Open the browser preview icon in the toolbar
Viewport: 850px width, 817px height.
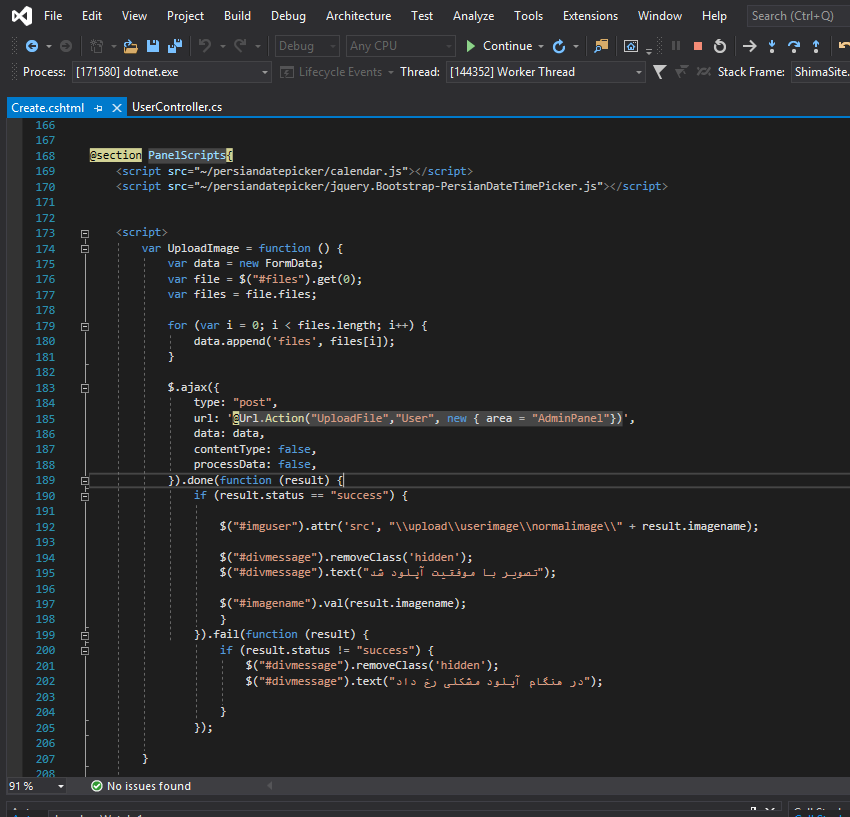tap(631, 46)
